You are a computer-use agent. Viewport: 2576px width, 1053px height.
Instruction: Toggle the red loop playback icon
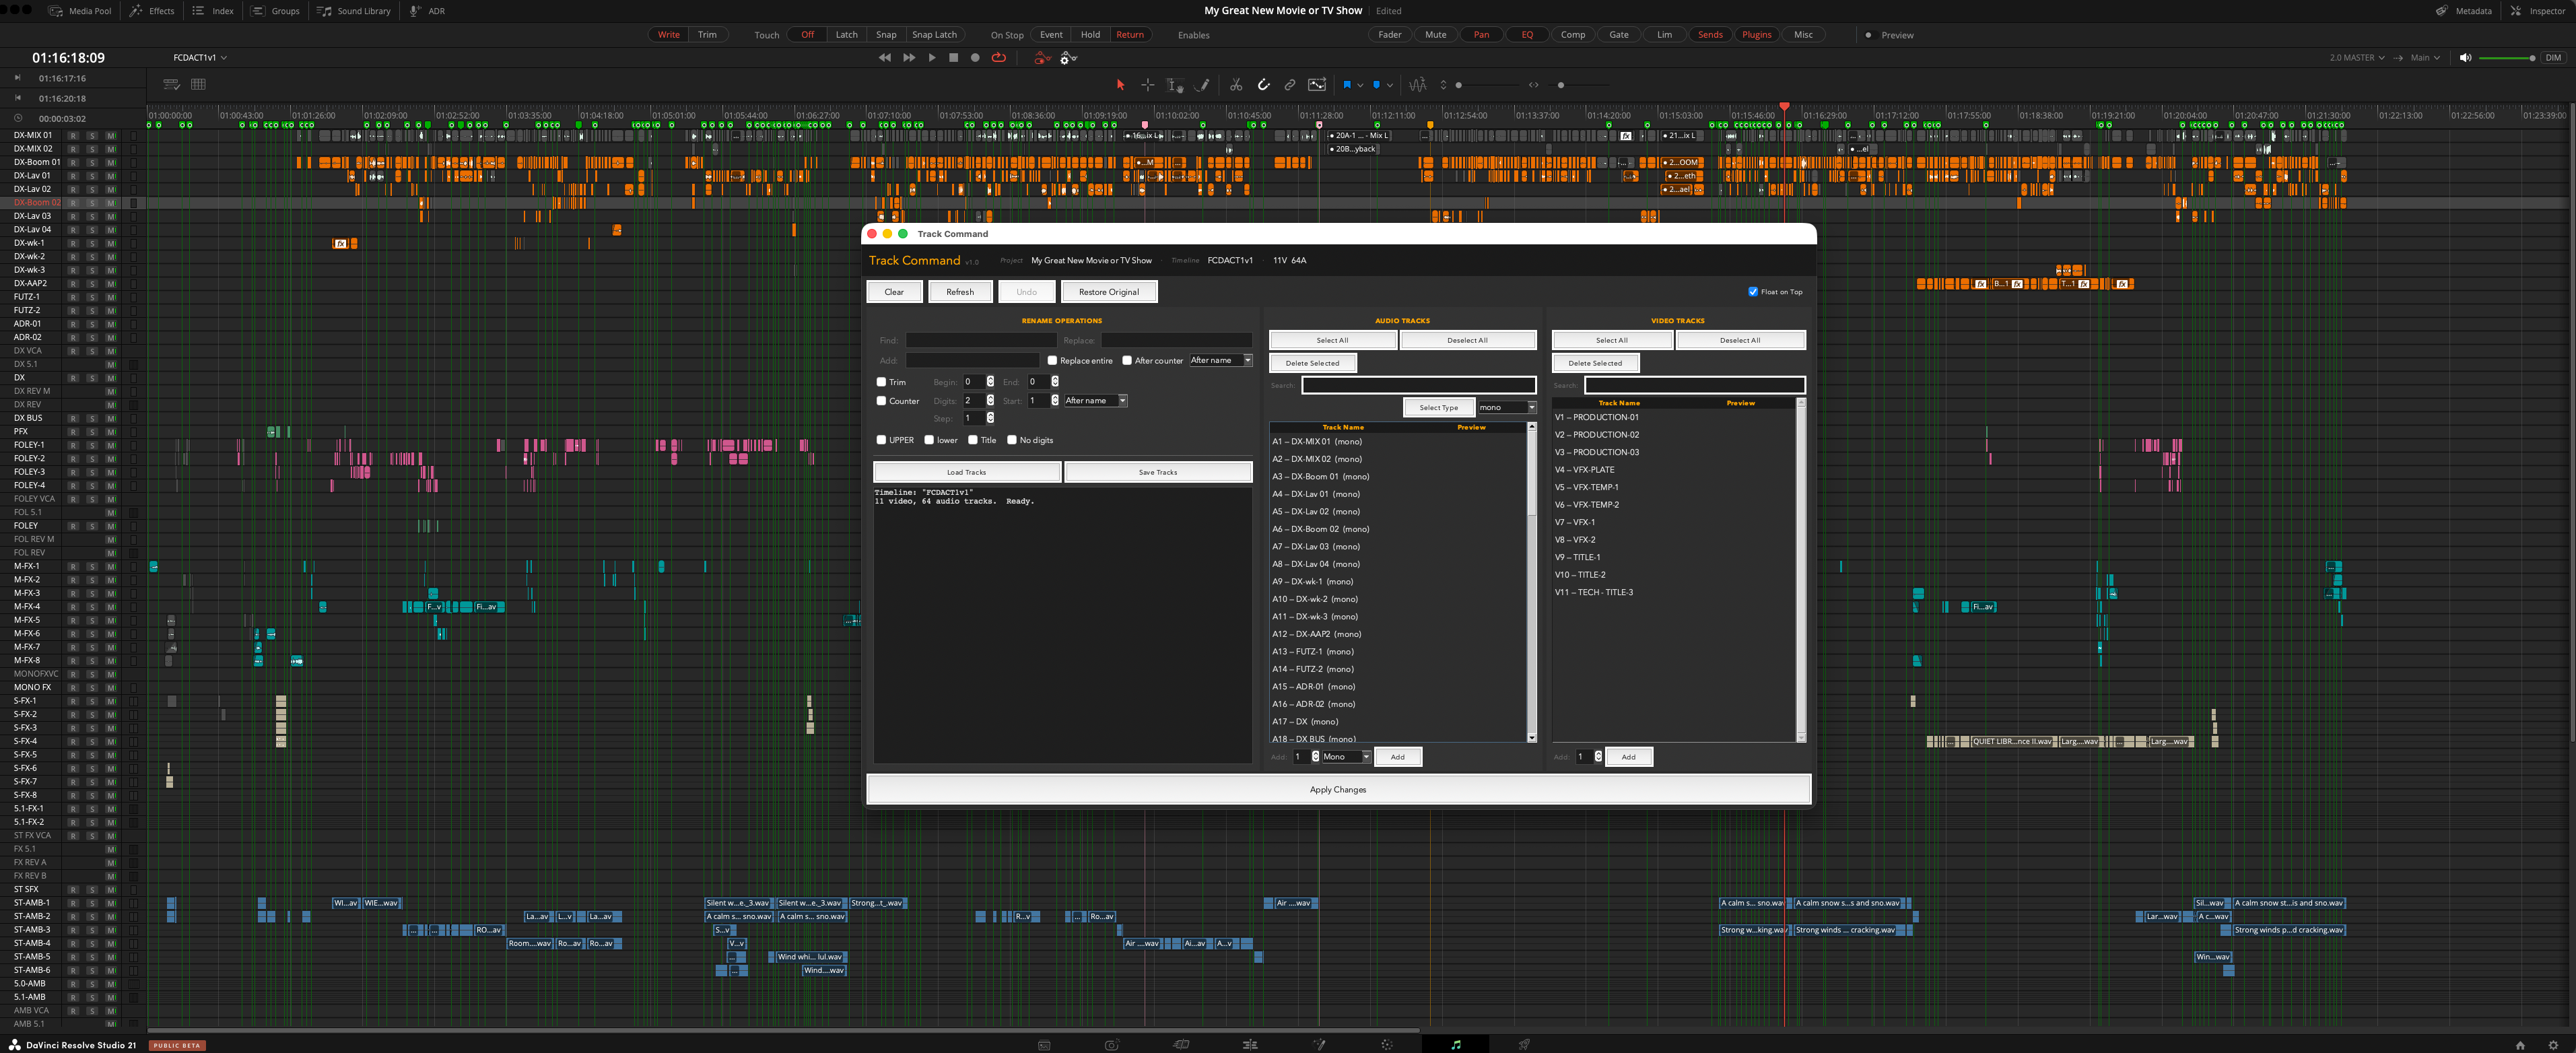998,58
